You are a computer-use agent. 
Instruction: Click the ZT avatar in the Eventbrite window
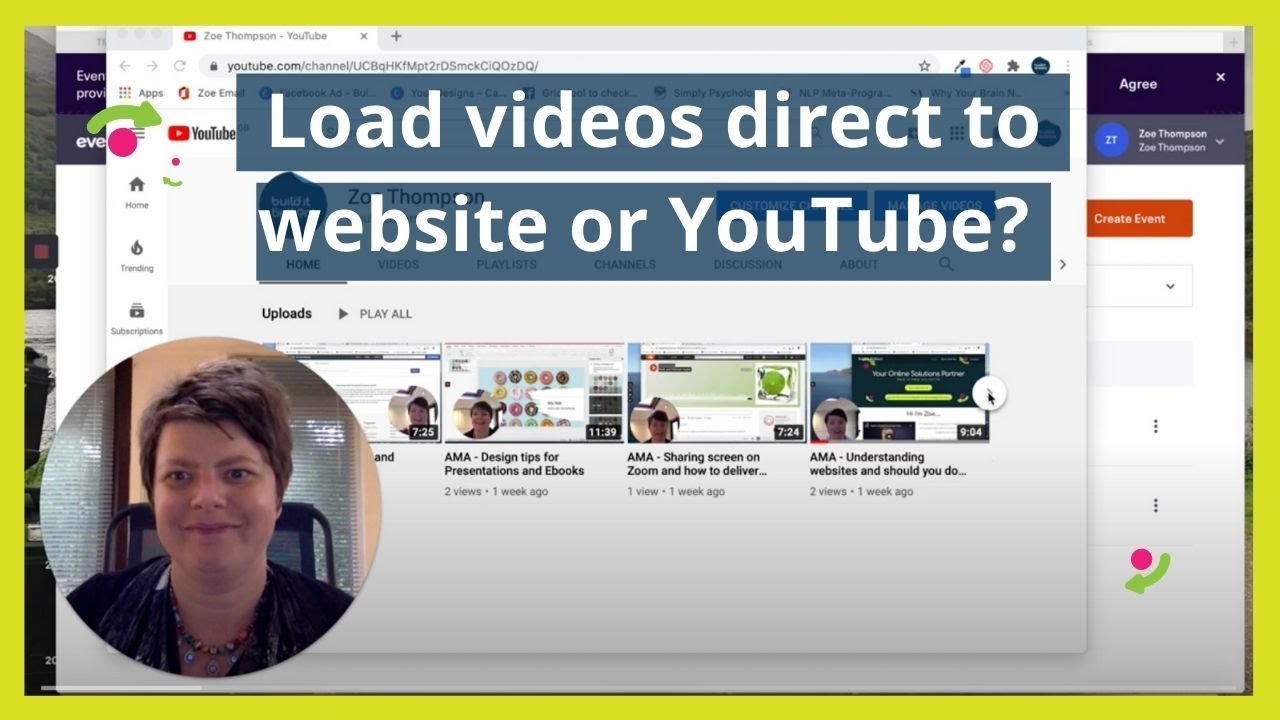coord(1111,140)
